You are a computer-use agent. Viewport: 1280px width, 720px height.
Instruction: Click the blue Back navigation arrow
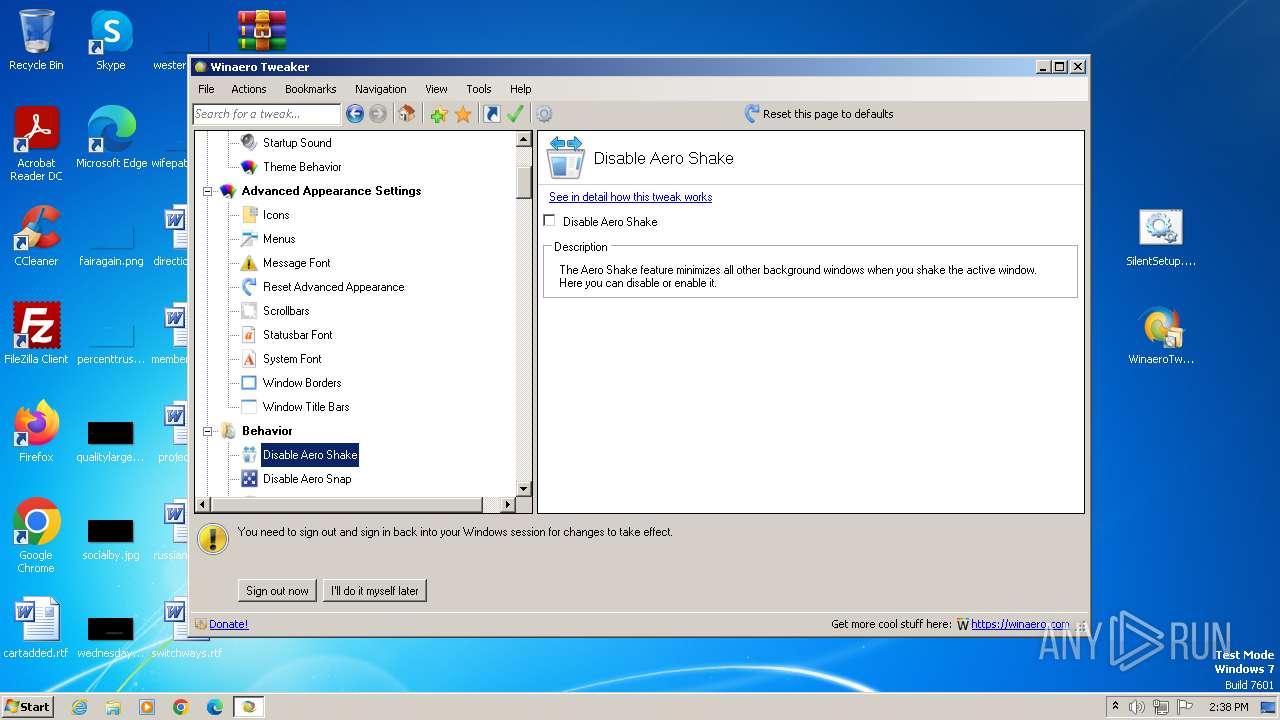(x=355, y=114)
